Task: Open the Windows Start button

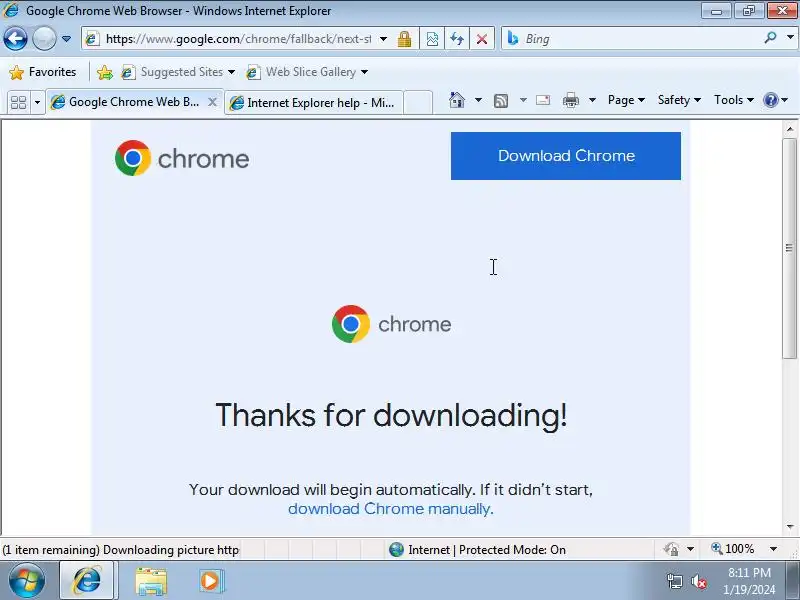Action: click(x=26, y=581)
